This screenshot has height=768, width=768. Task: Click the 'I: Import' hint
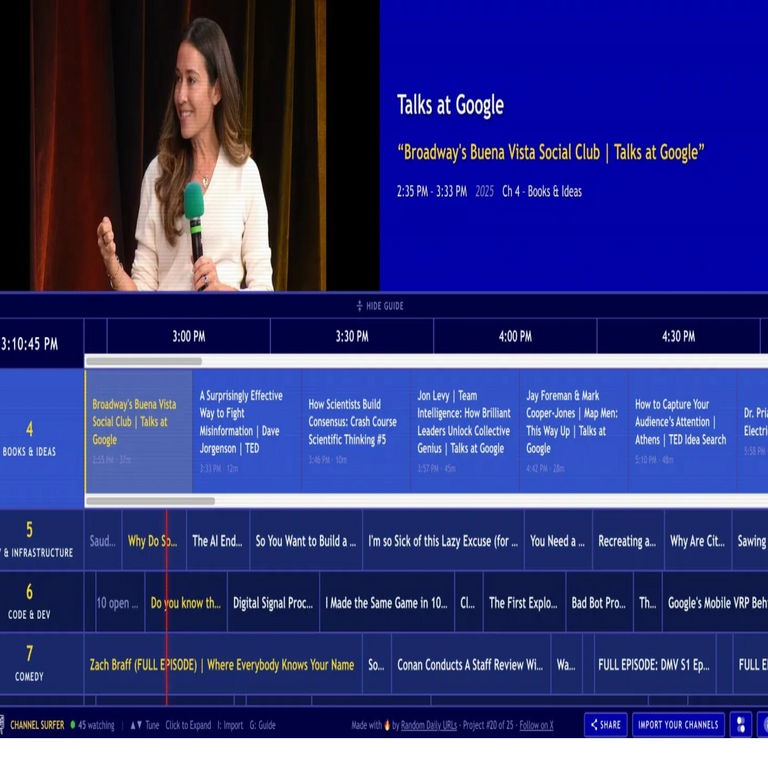(230, 725)
